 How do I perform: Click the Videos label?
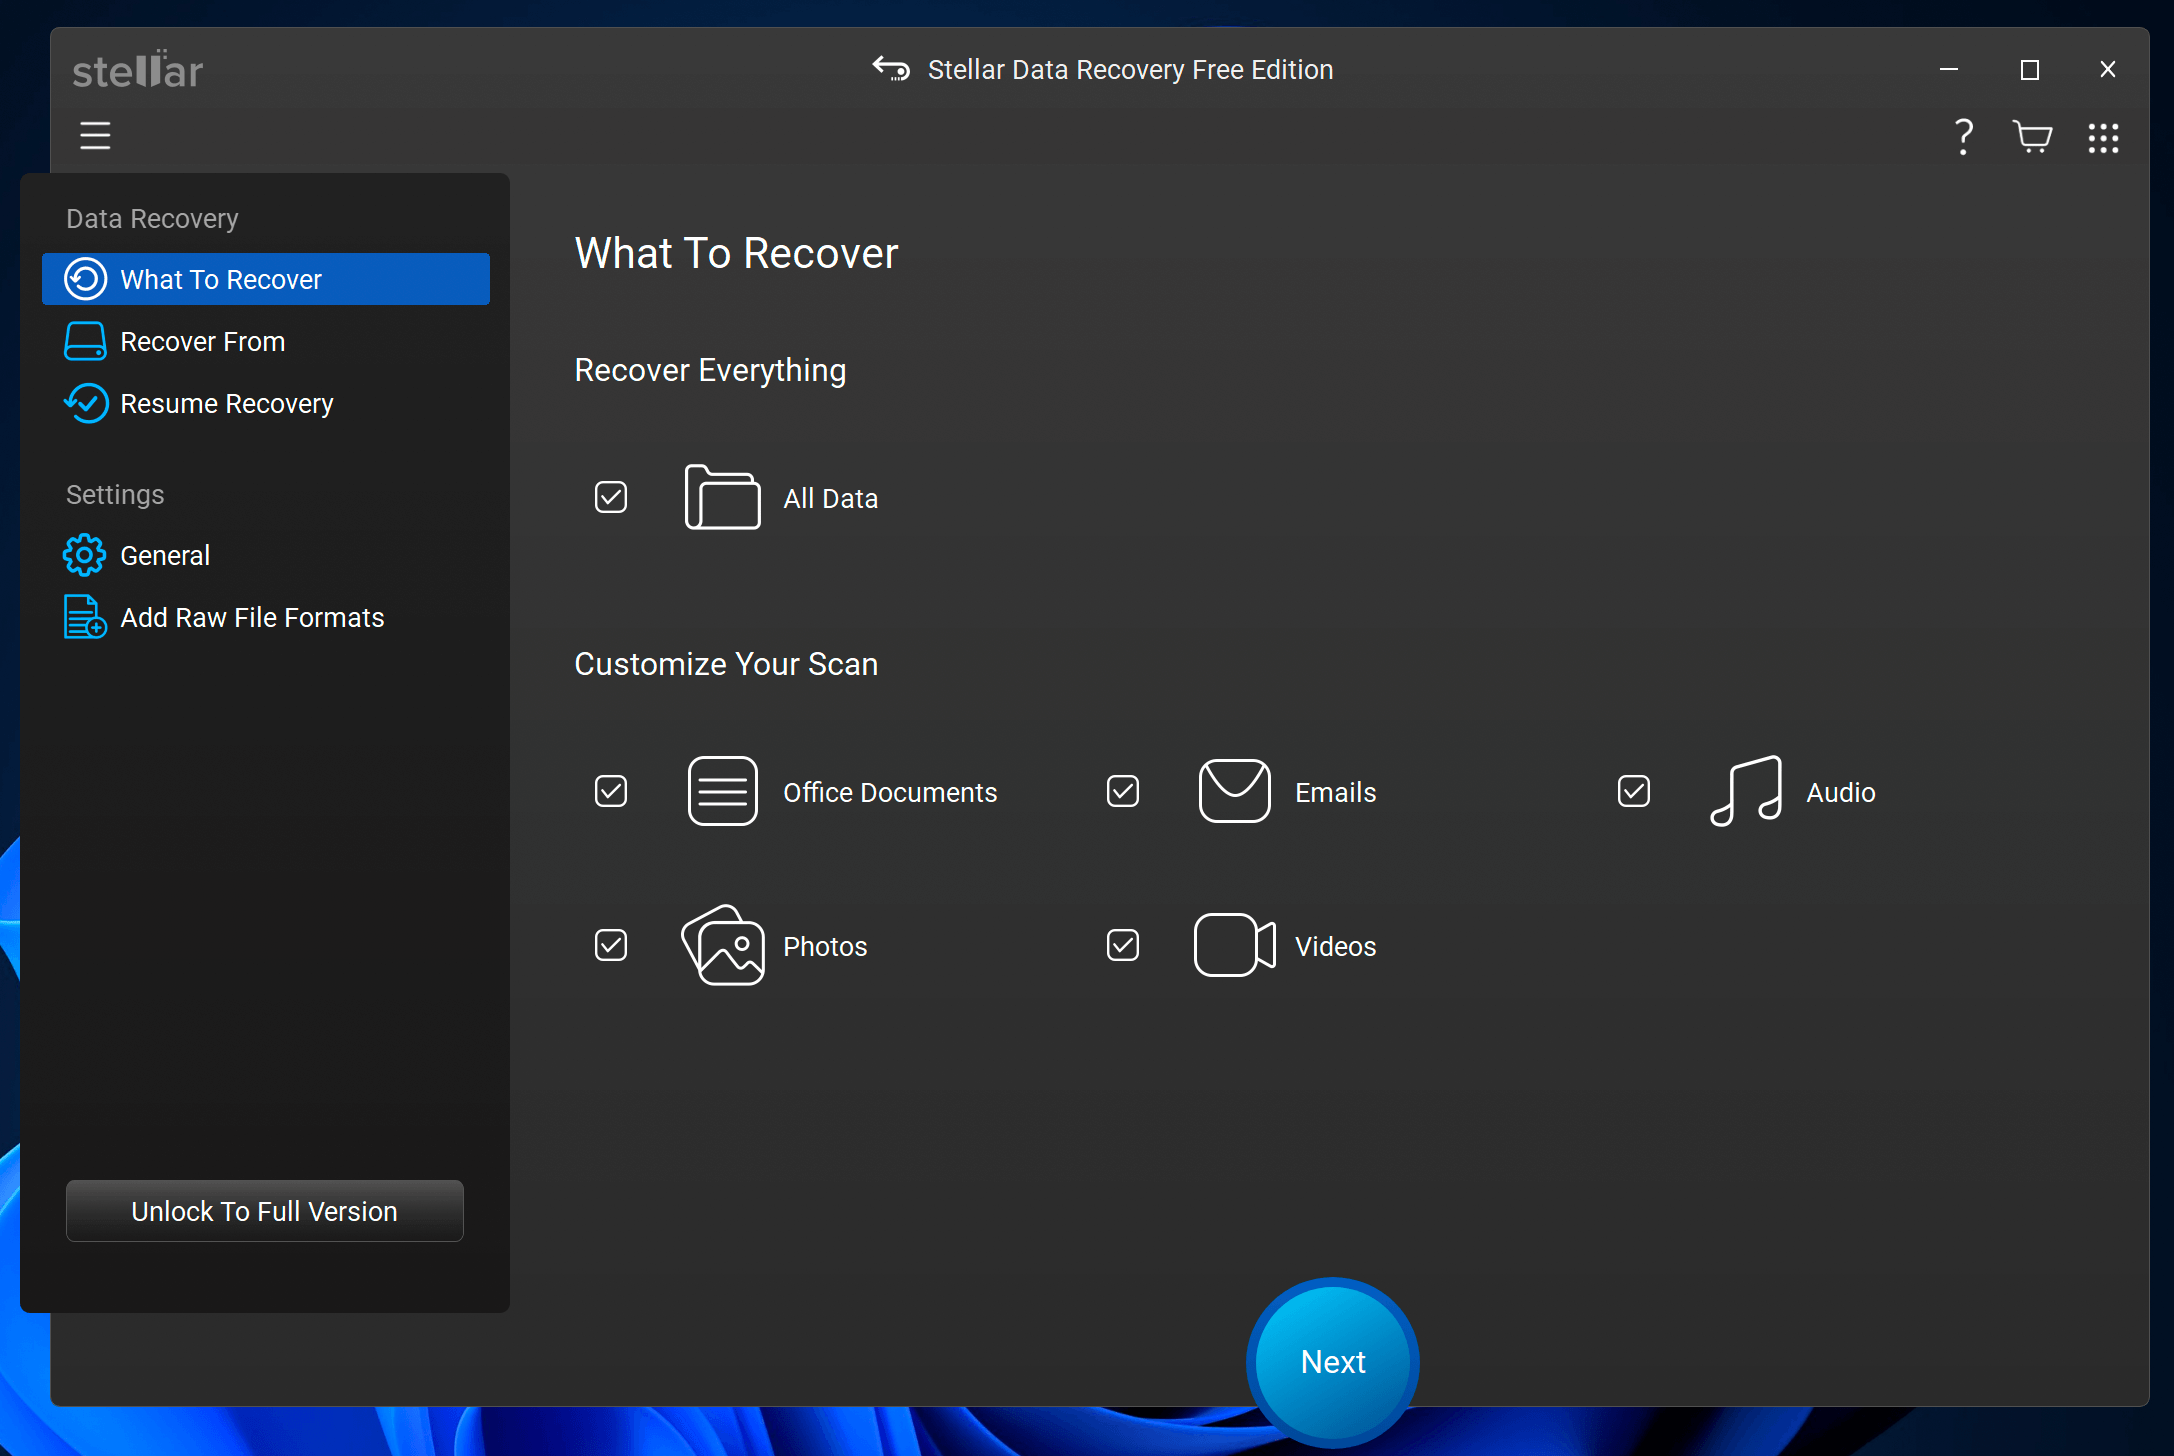(1336, 946)
